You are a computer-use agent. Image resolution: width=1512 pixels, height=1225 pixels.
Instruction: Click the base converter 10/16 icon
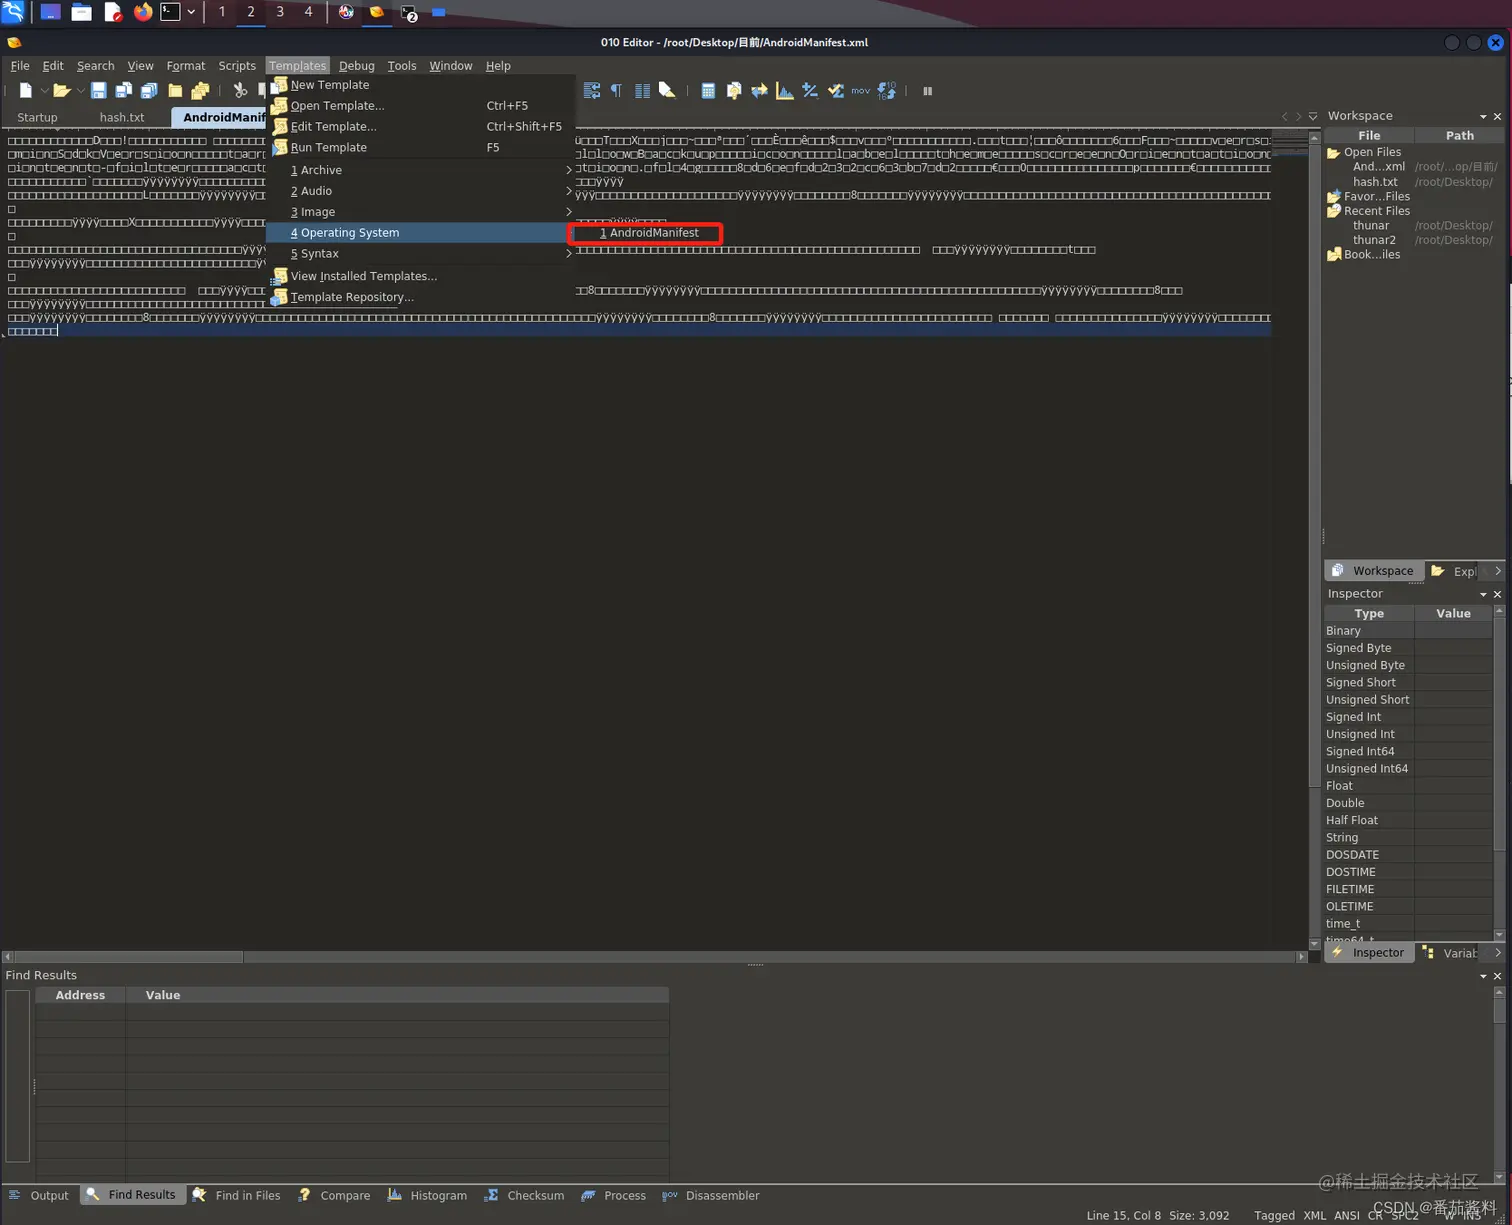(x=887, y=90)
